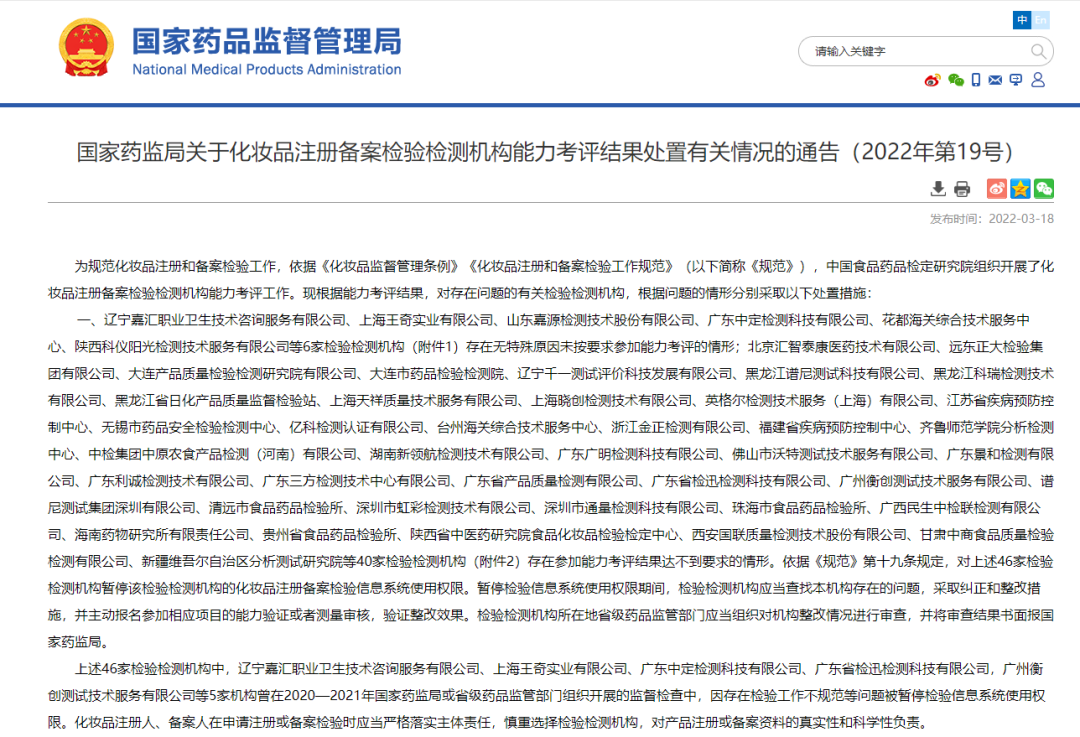Screen dimensions: 1080x737
Task: Click the national emblem logo
Action: (x=86, y=48)
